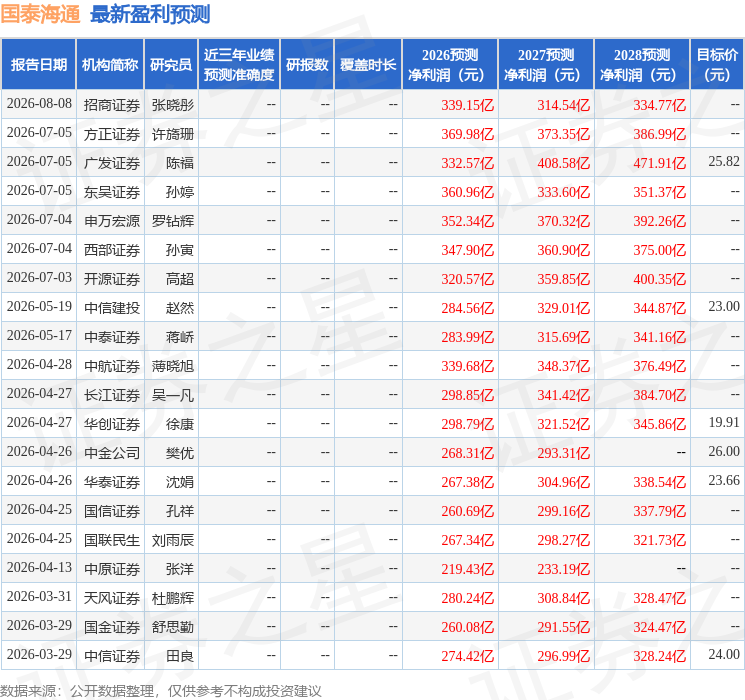
Task: Click the 2028预测净利润 column header
Action: pos(642,65)
